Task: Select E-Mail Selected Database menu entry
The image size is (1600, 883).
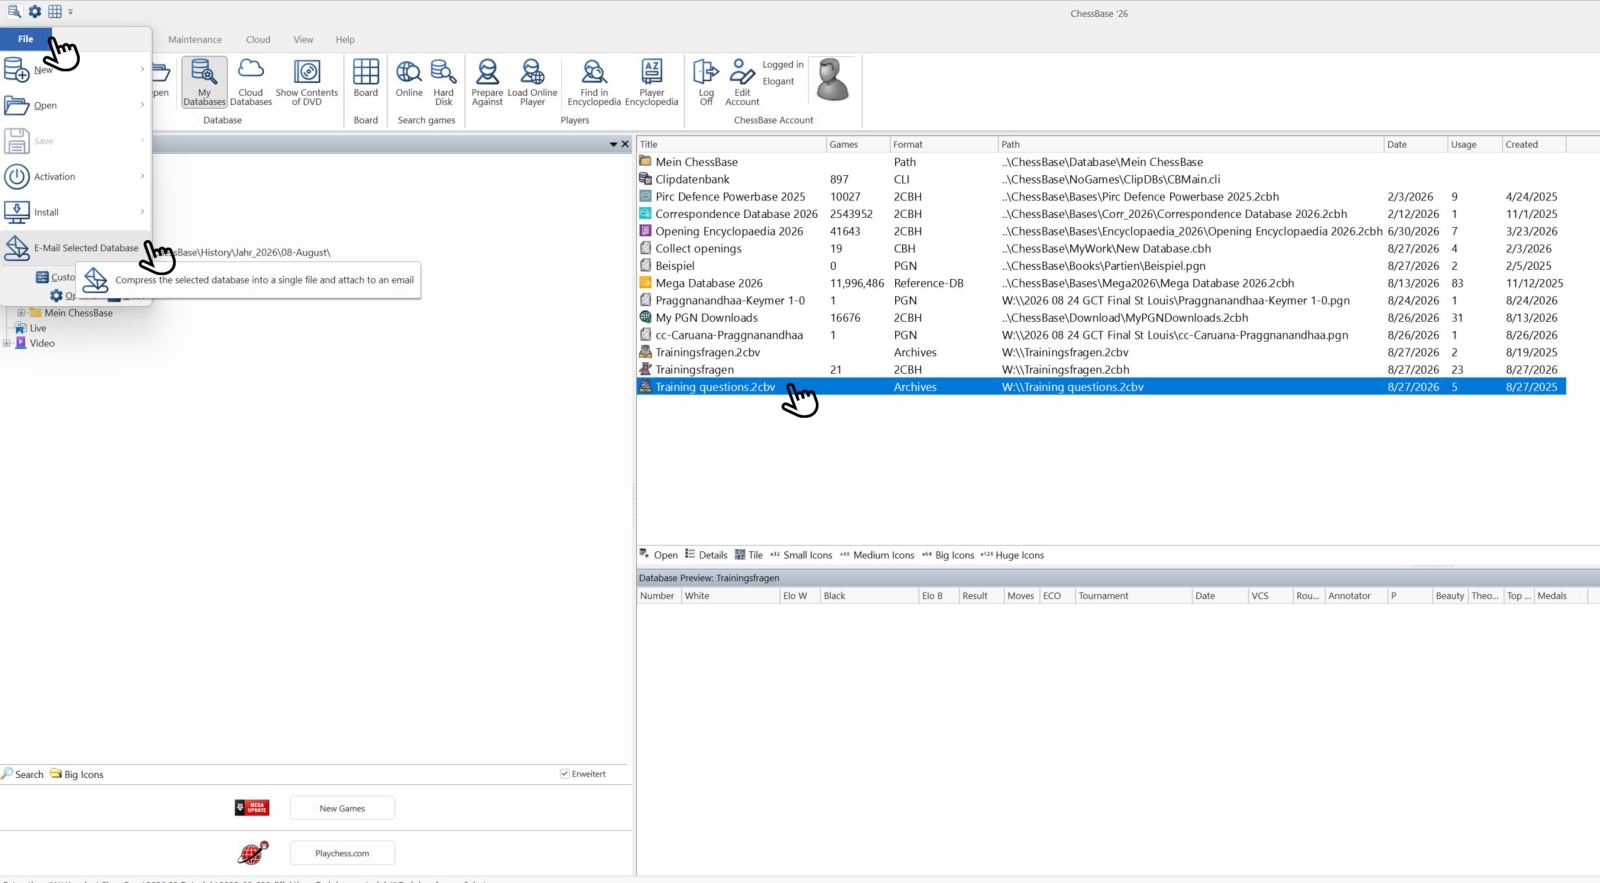Action: pos(75,248)
